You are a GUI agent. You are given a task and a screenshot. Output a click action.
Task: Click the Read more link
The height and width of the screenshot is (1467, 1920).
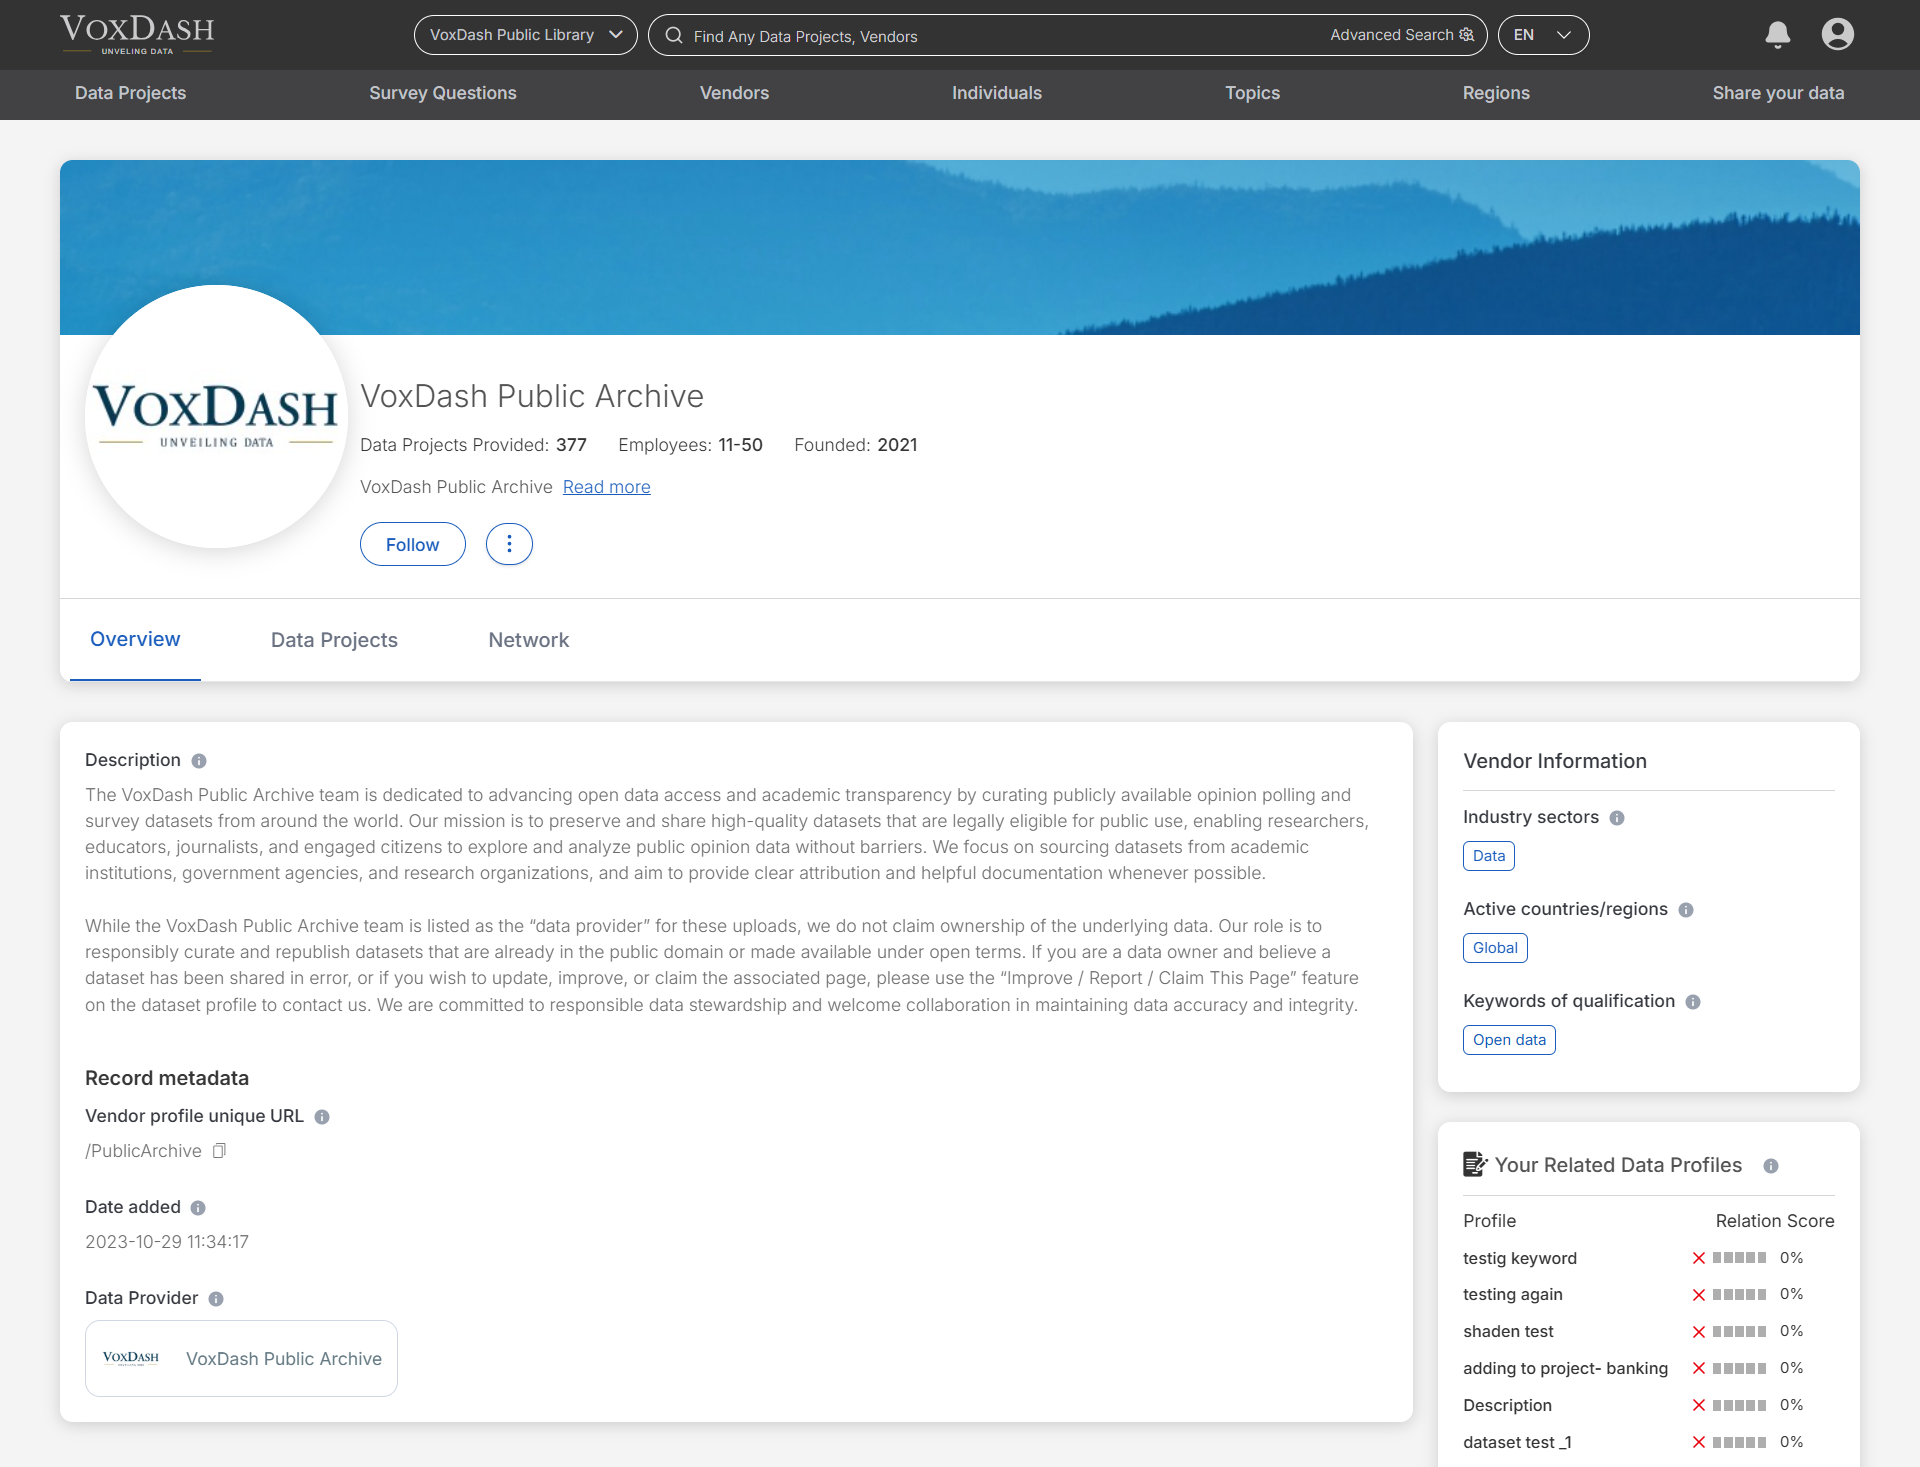coord(606,487)
